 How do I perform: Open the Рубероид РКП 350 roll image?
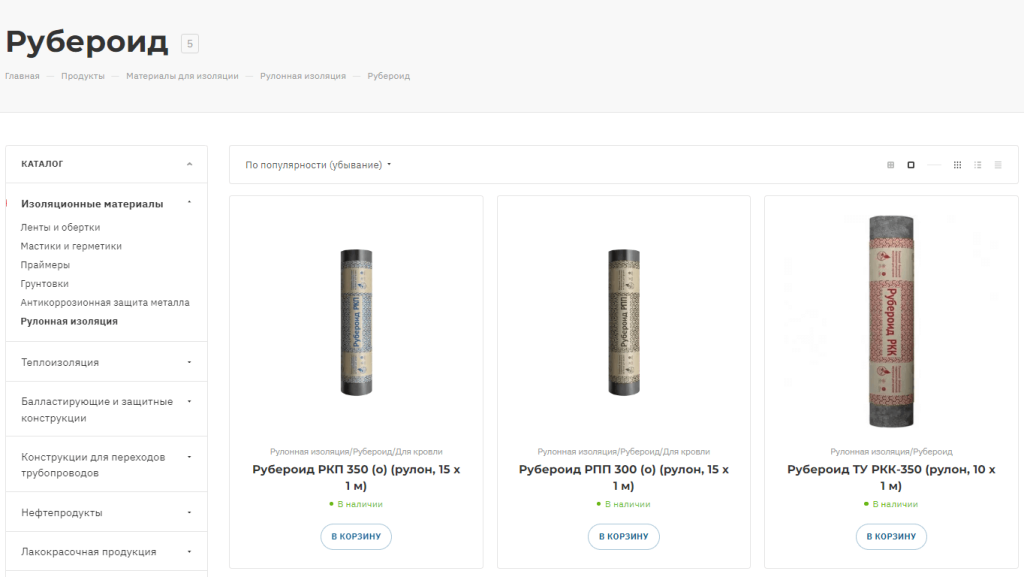[x=356, y=321]
